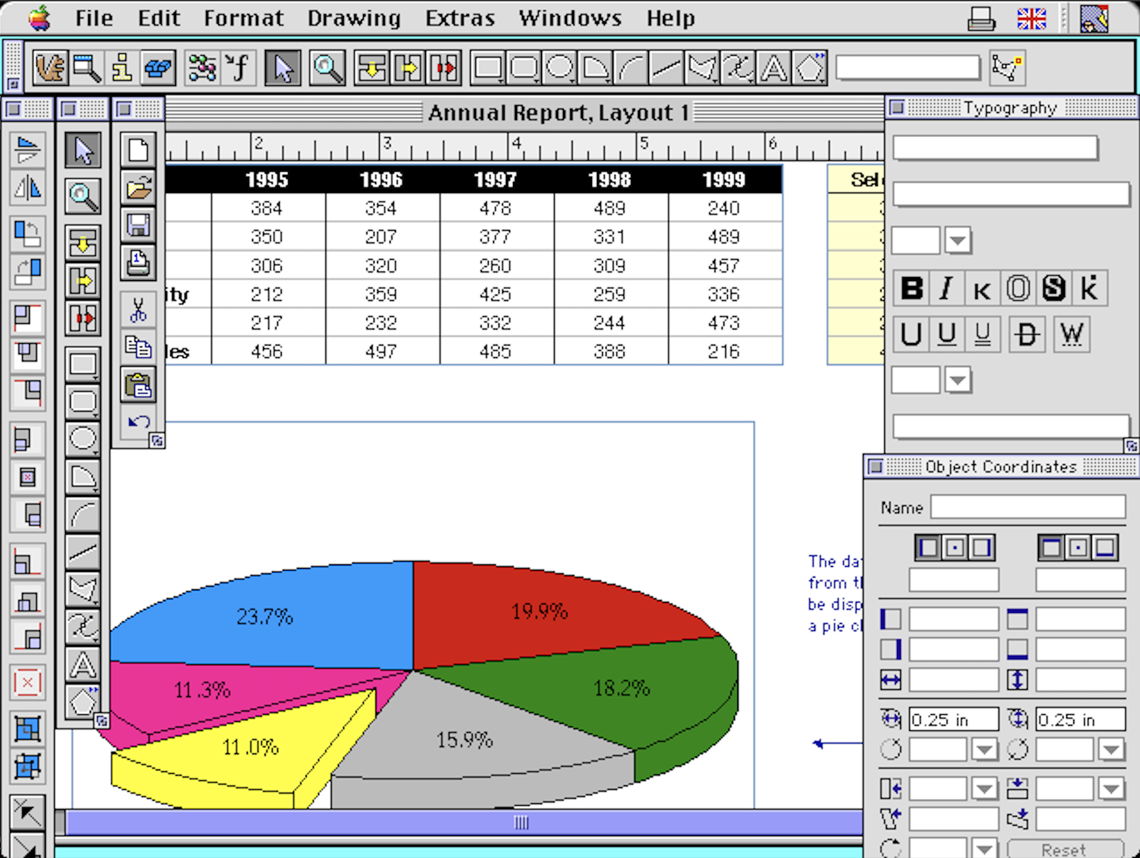The height and width of the screenshot is (858, 1140).
Task: Toggle strikethrough style in Typography palette
Action: point(1026,334)
